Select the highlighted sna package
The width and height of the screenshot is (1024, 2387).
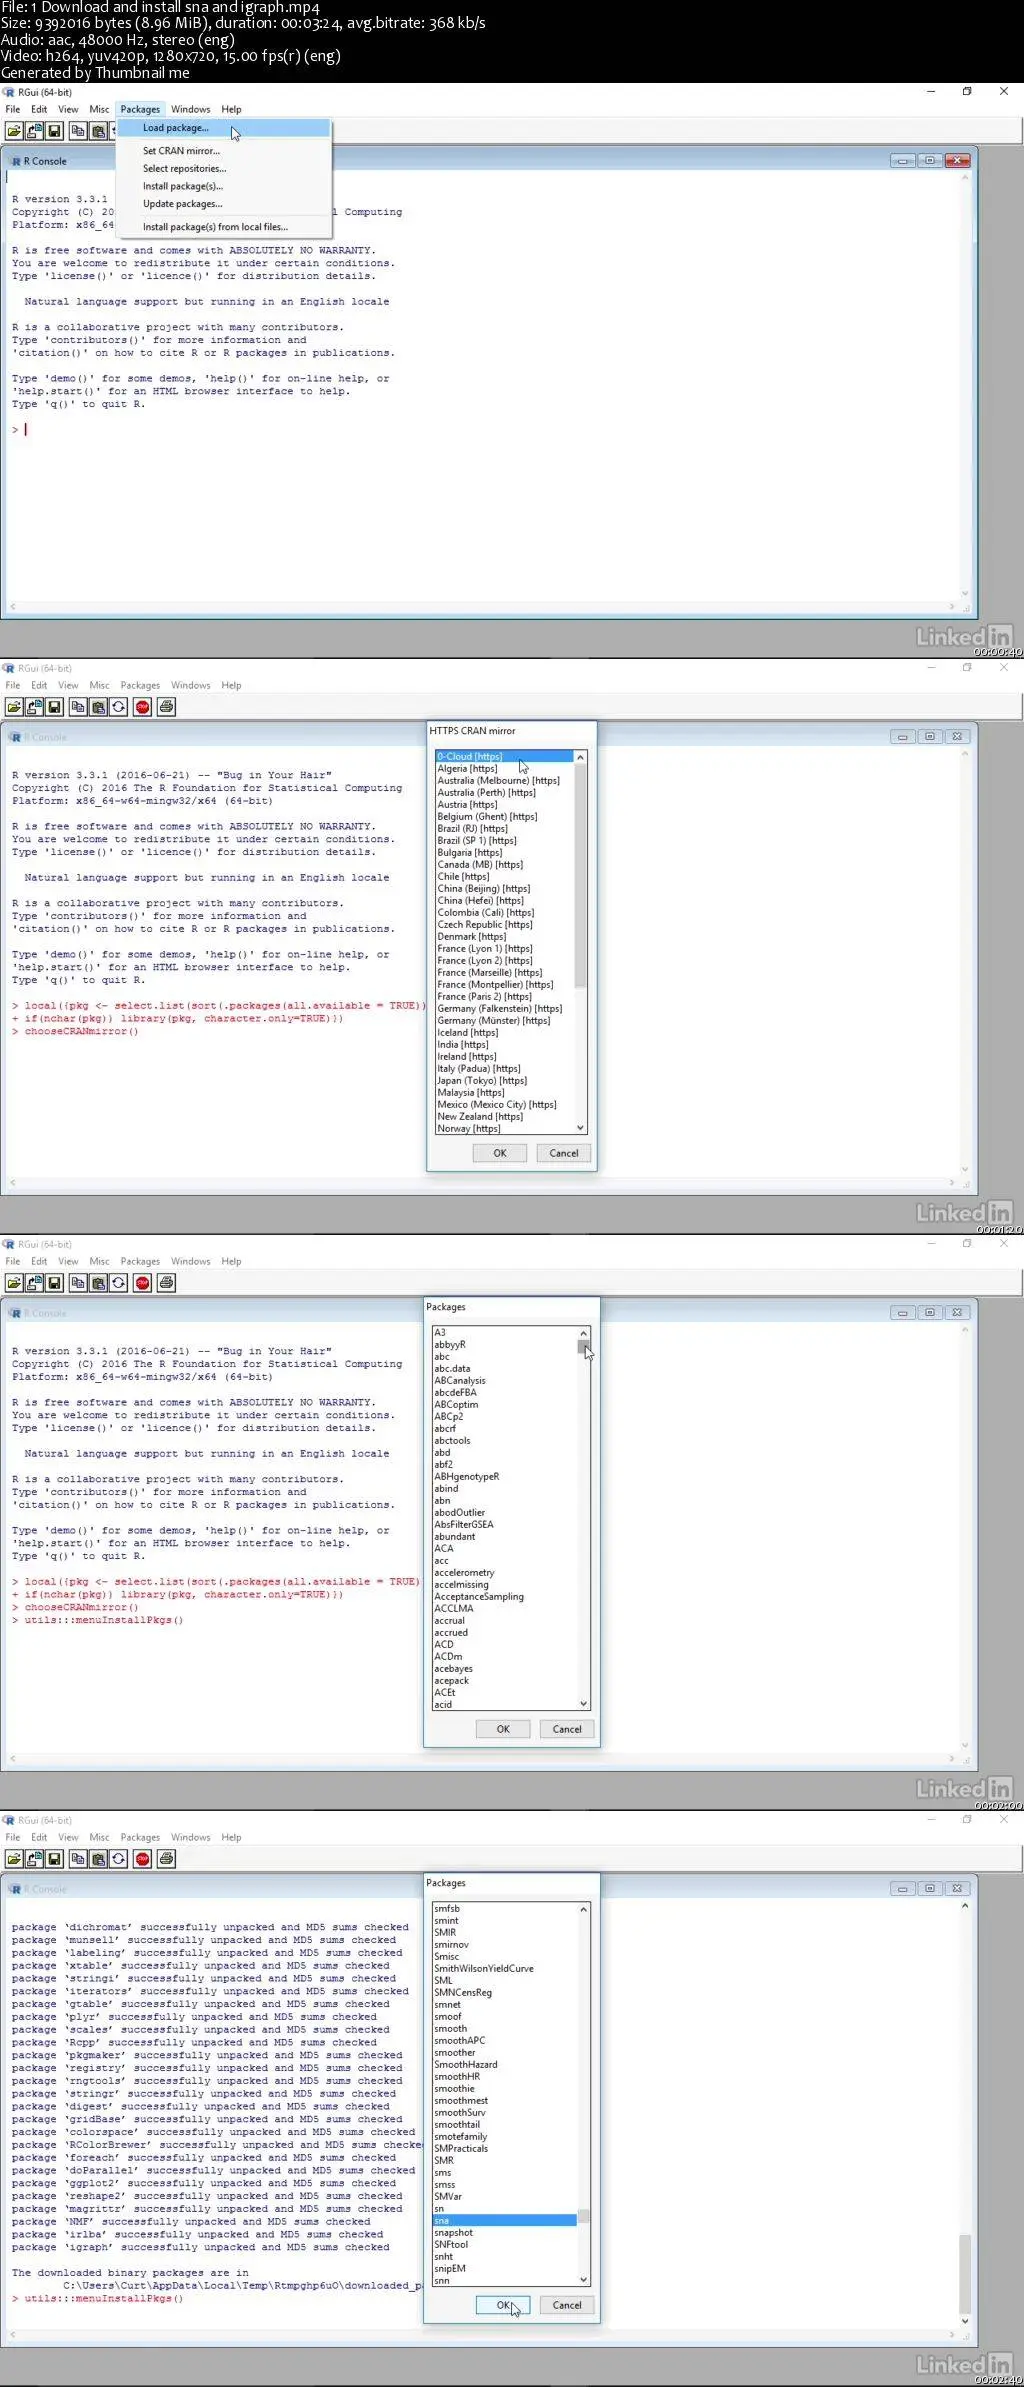coord(504,2221)
